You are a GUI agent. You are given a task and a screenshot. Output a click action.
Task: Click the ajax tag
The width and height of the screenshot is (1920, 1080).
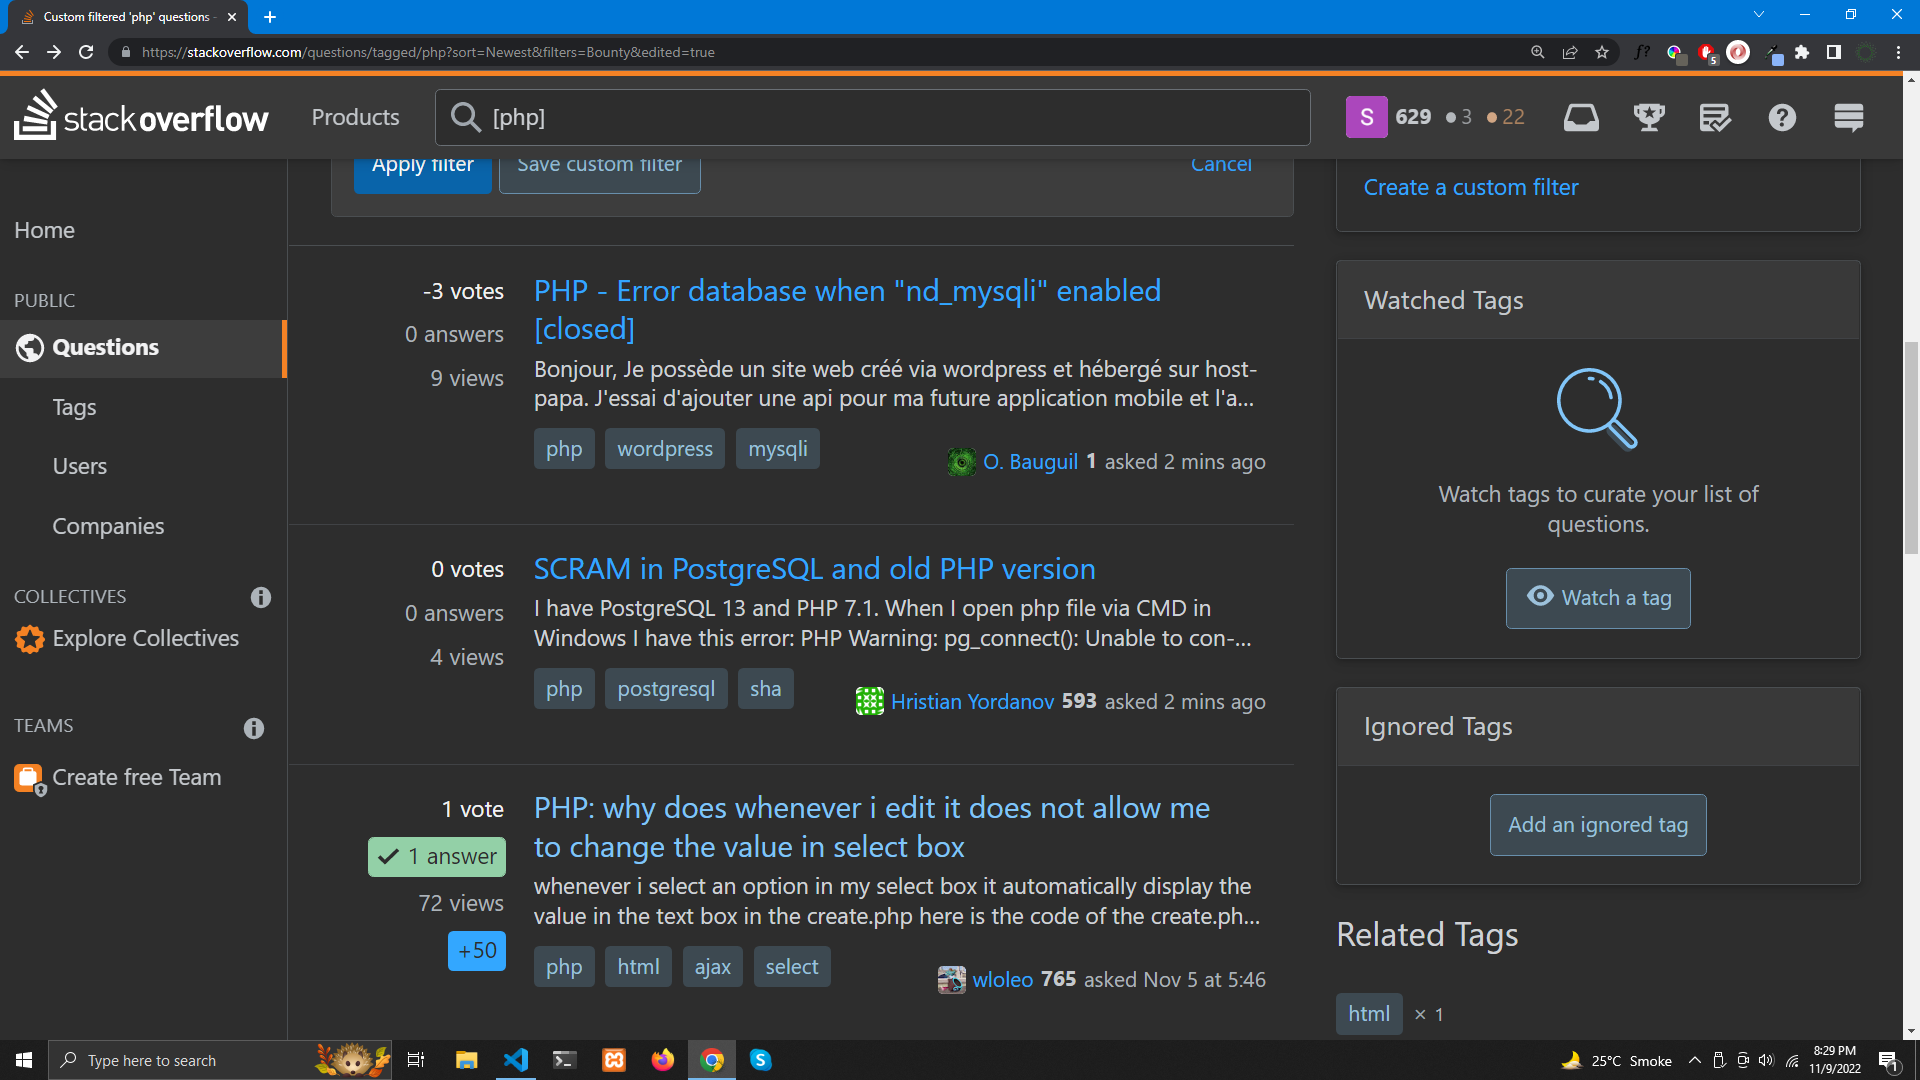point(713,967)
